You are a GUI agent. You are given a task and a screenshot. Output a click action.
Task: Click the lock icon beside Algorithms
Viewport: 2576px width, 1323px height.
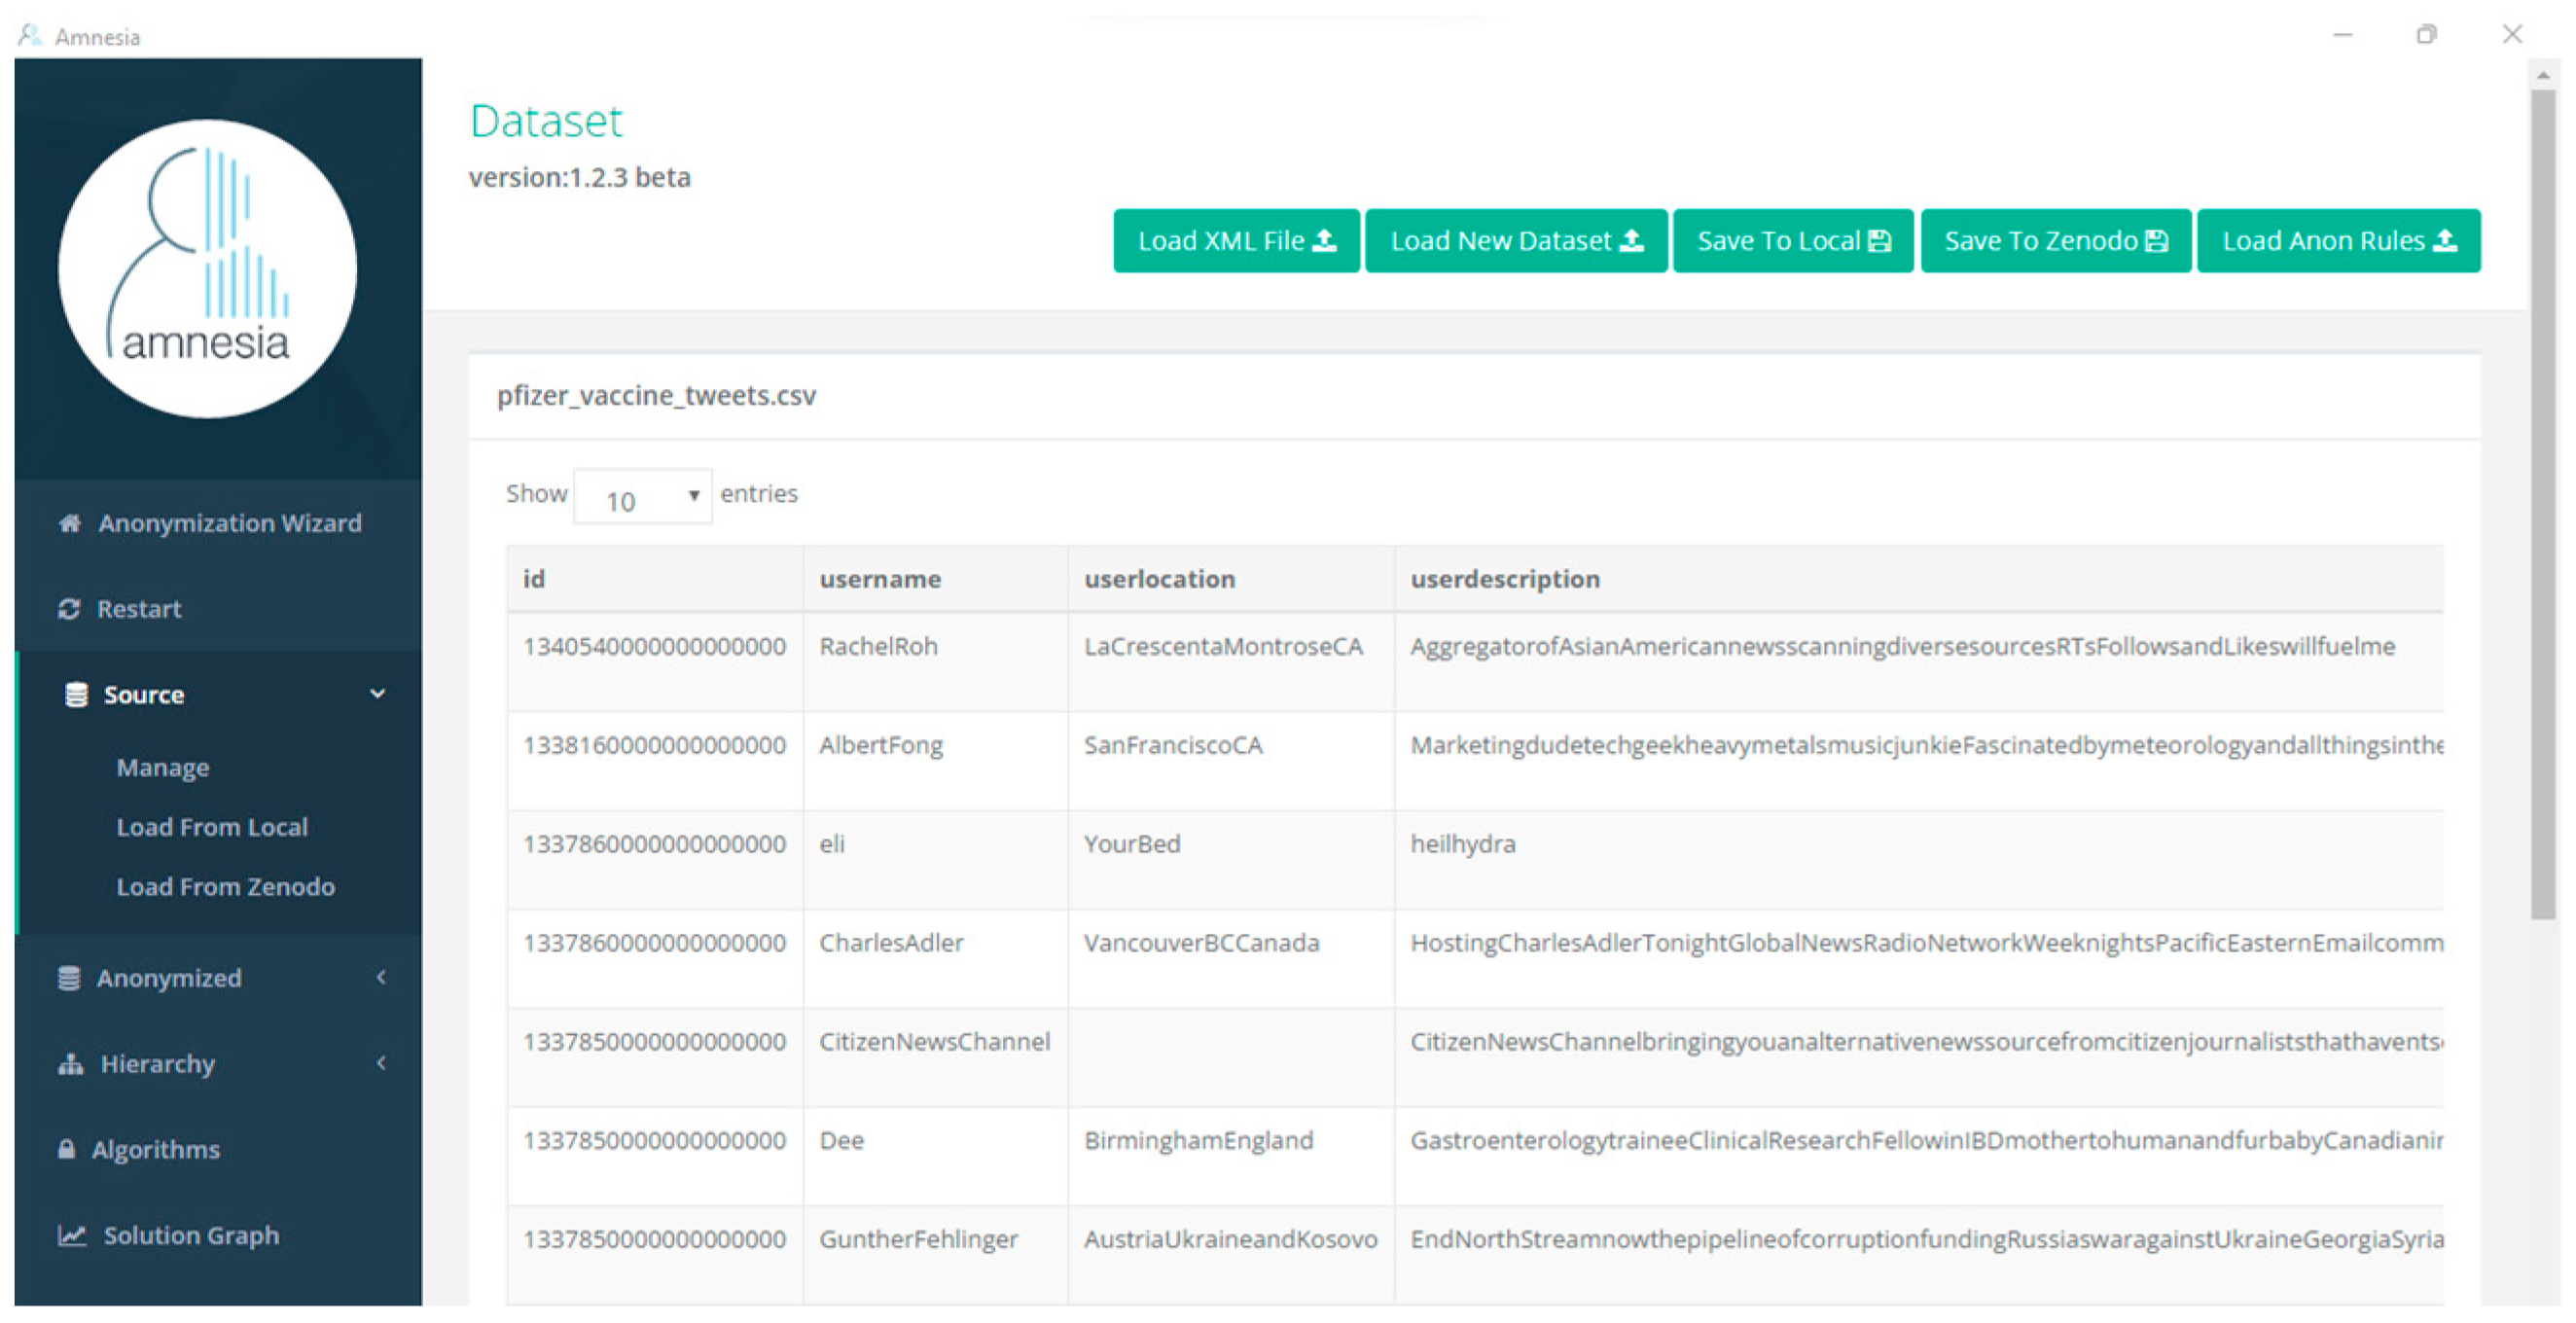[67, 1149]
